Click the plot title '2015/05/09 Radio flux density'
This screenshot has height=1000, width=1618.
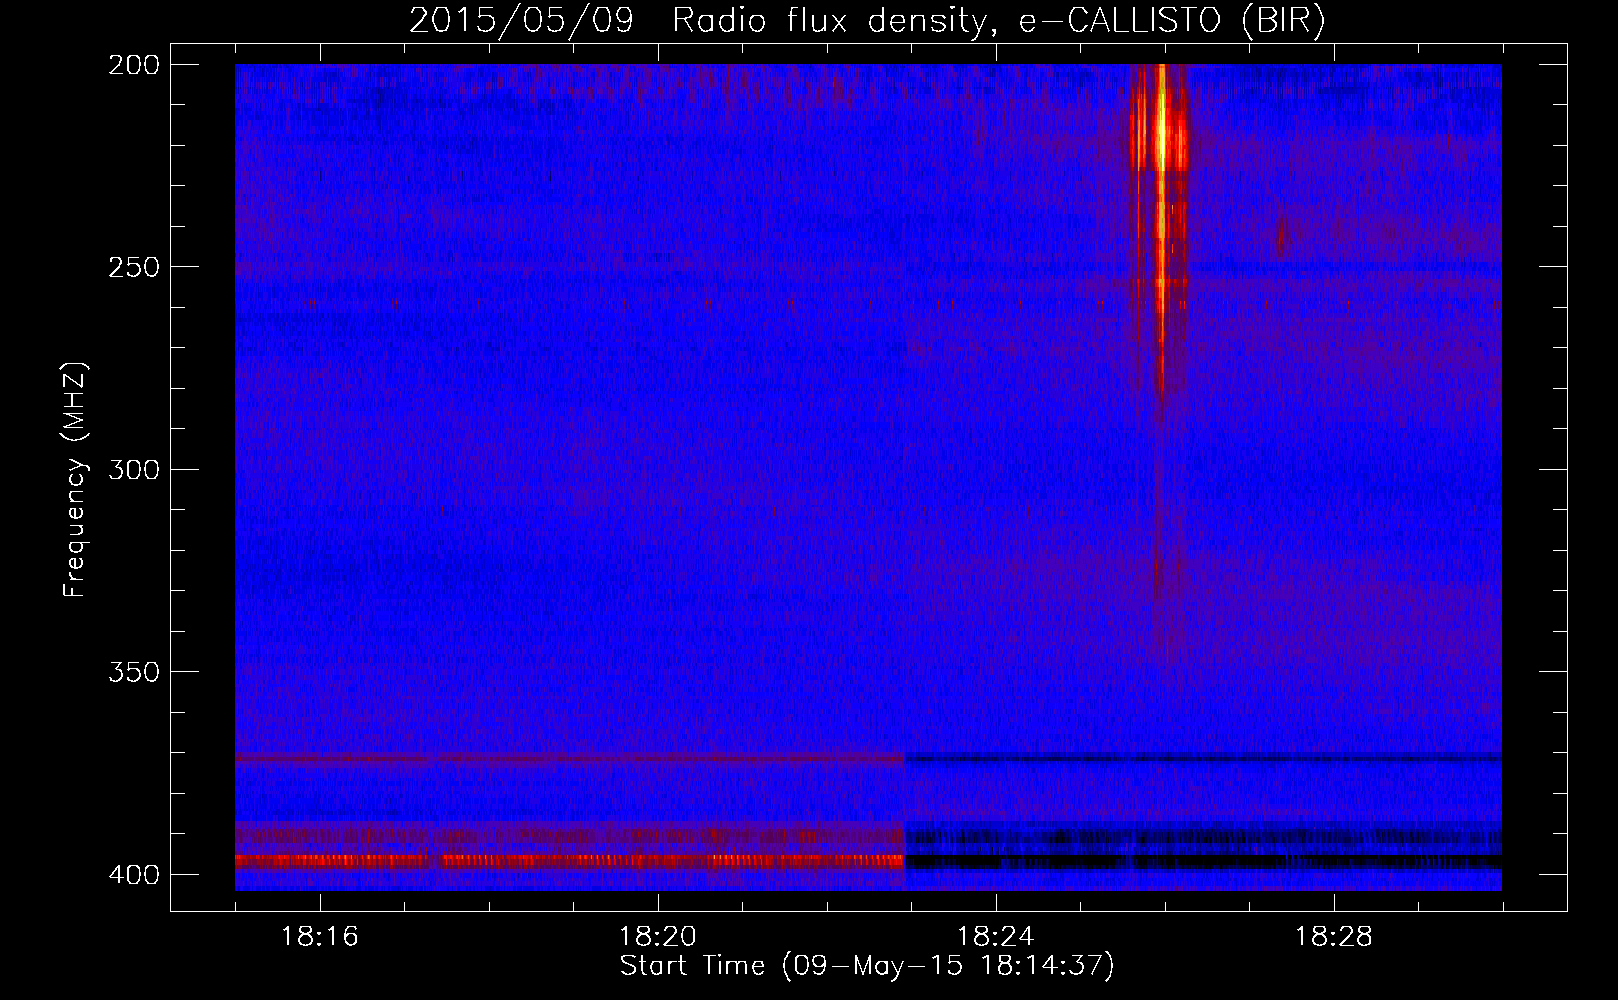(x=867, y=20)
